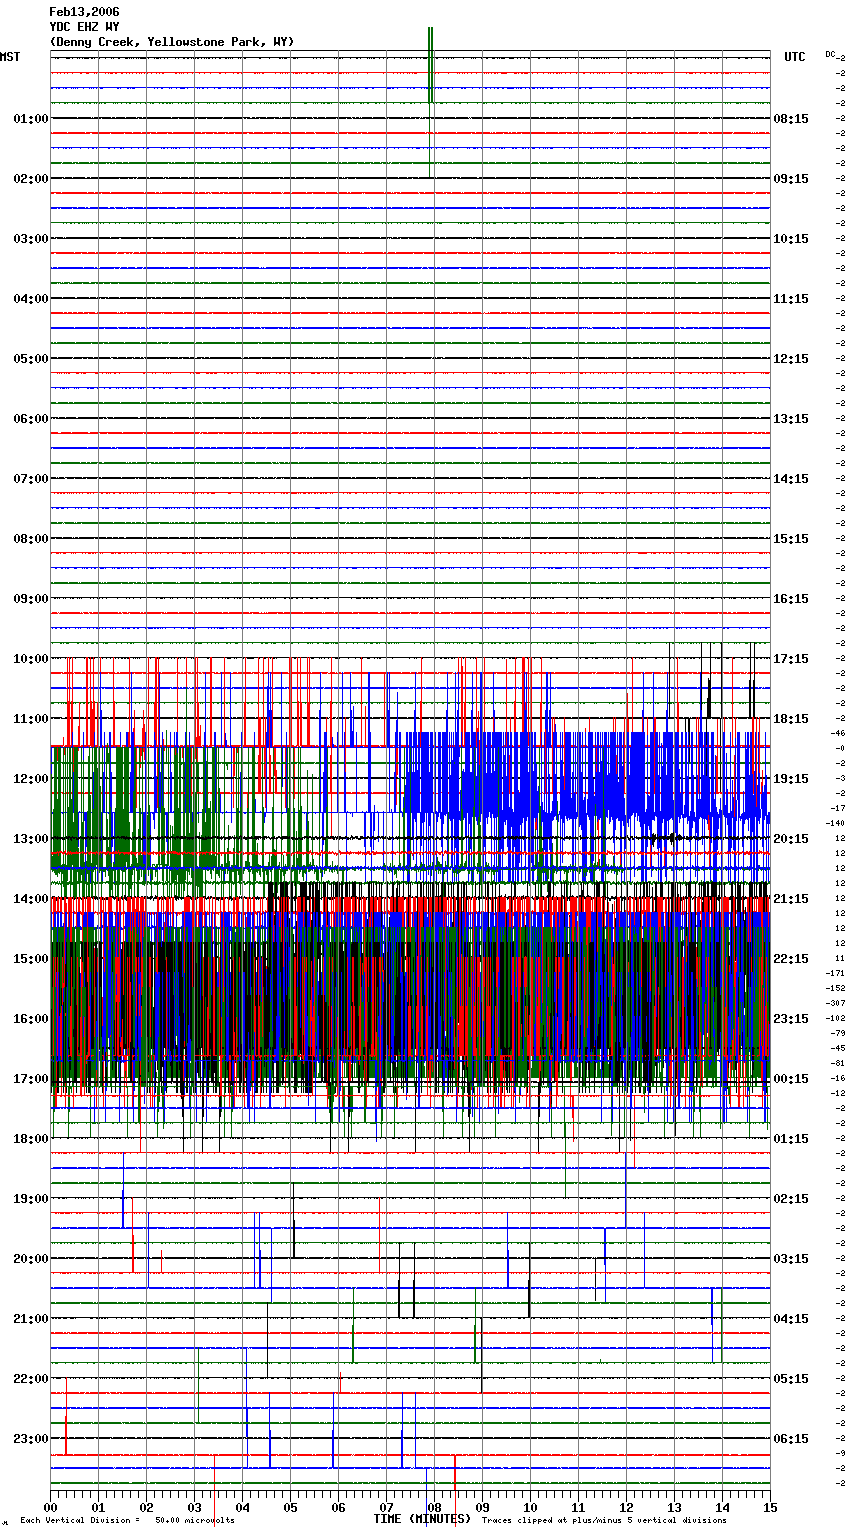
Task: Select the '05:00' MST hour label
Action: (x=31, y=359)
